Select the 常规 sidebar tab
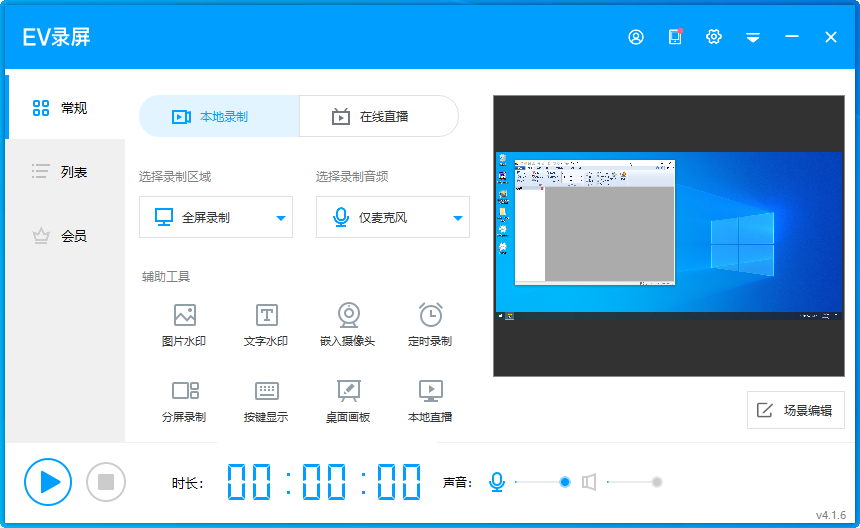 click(x=65, y=107)
